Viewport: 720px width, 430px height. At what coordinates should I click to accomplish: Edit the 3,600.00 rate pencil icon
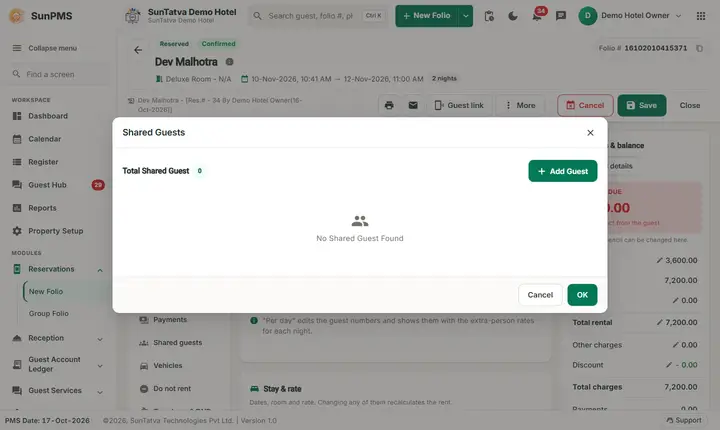(659, 260)
